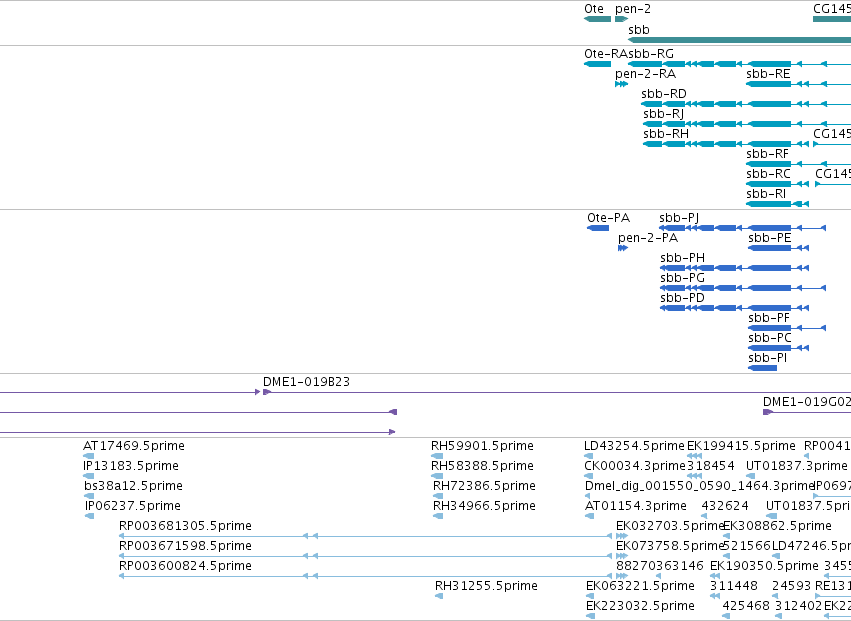Click the 311448 EST label
Image resolution: width=851 pixels, height=621 pixels.
coord(734,586)
